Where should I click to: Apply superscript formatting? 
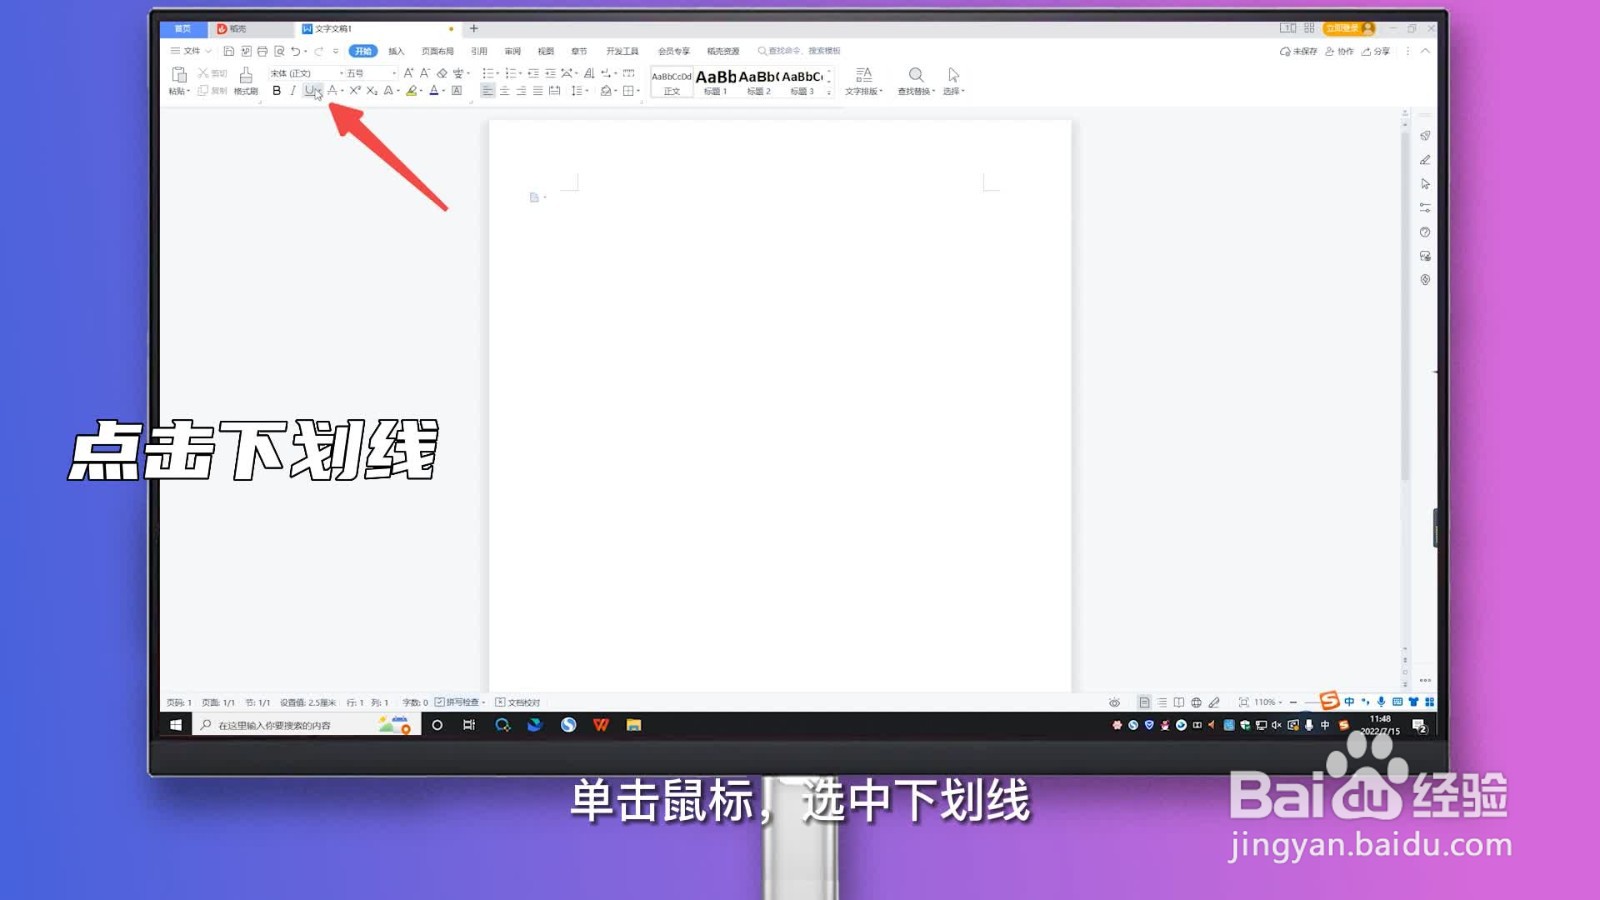[x=355, y=91]
